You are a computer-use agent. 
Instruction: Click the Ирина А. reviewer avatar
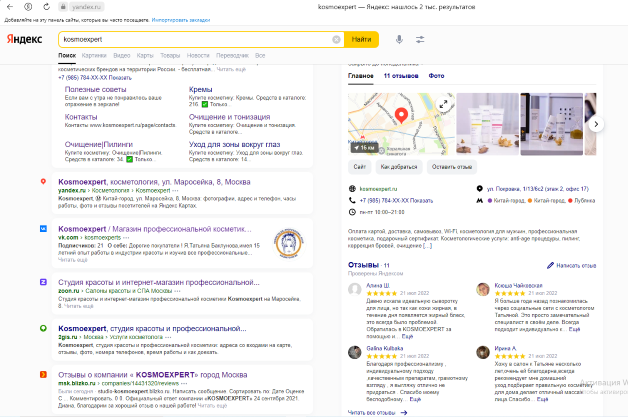[483, 352]
